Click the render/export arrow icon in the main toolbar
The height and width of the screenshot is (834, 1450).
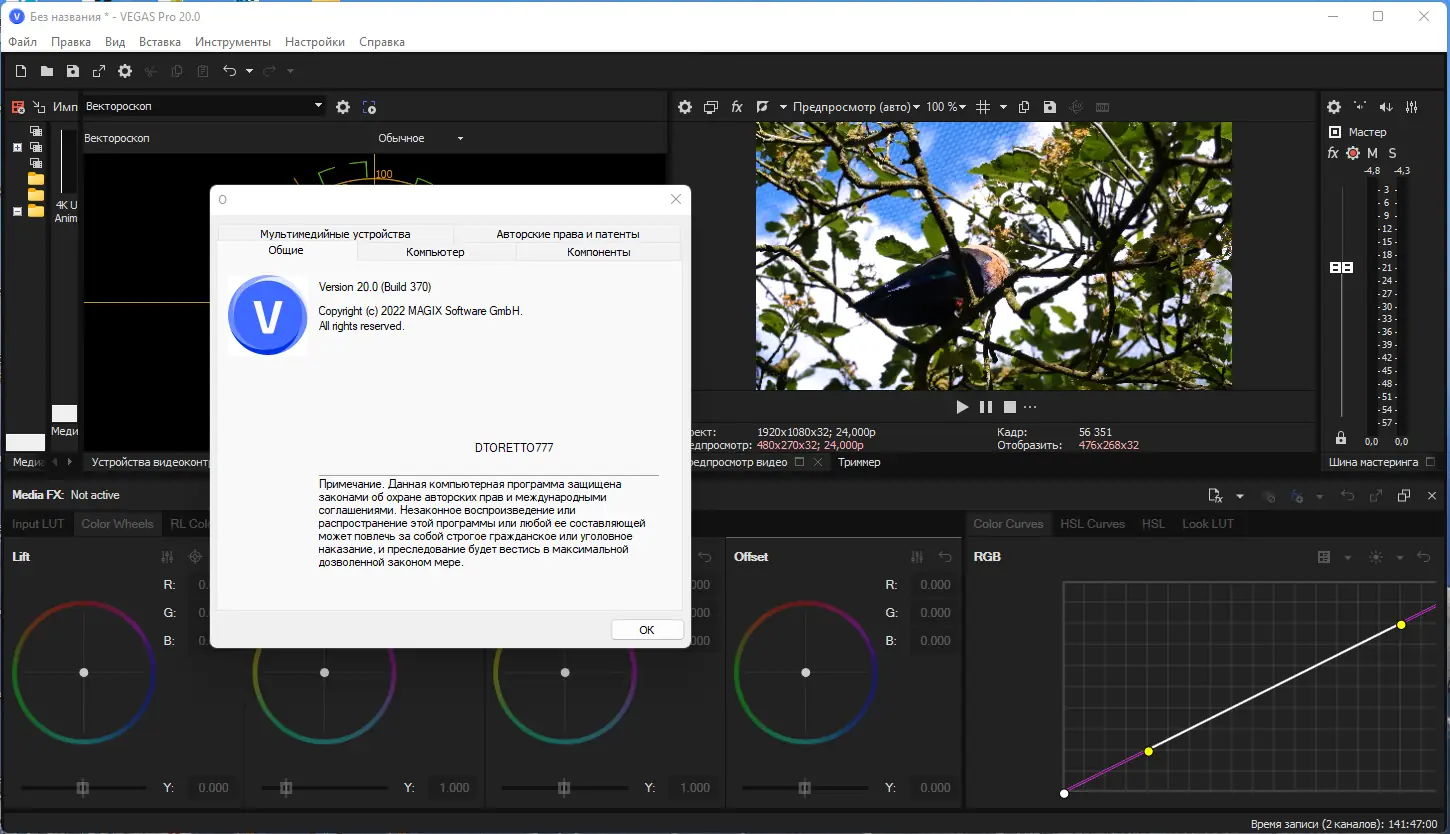99,71
